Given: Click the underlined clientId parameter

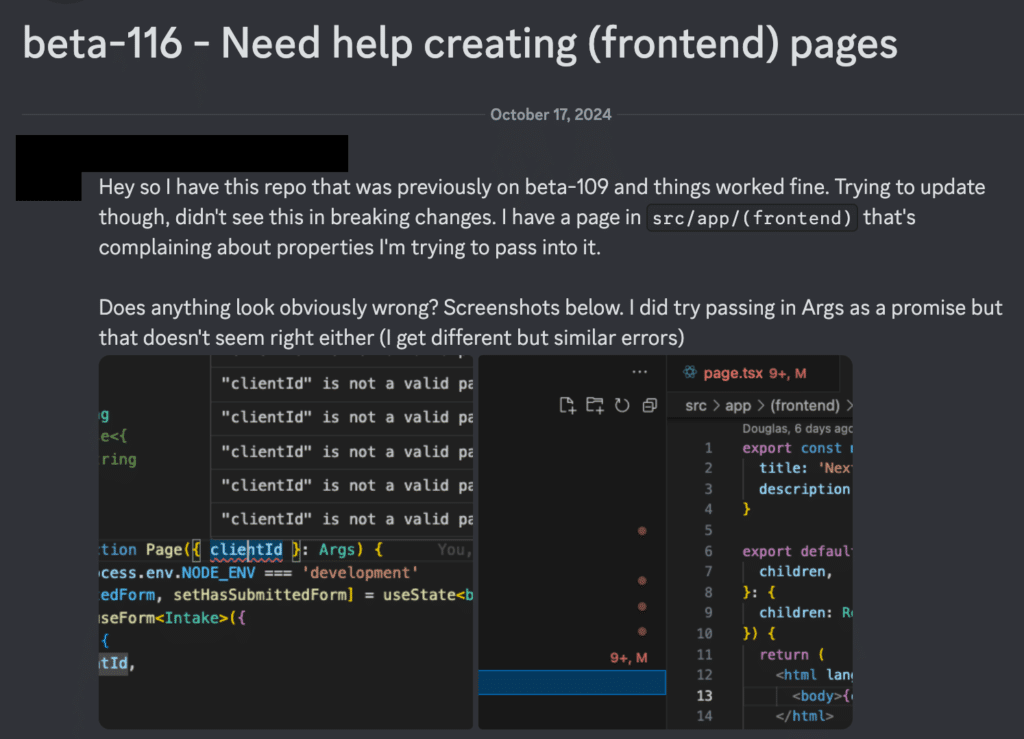Looking at the screenshot, I should [x=246, y=549].
